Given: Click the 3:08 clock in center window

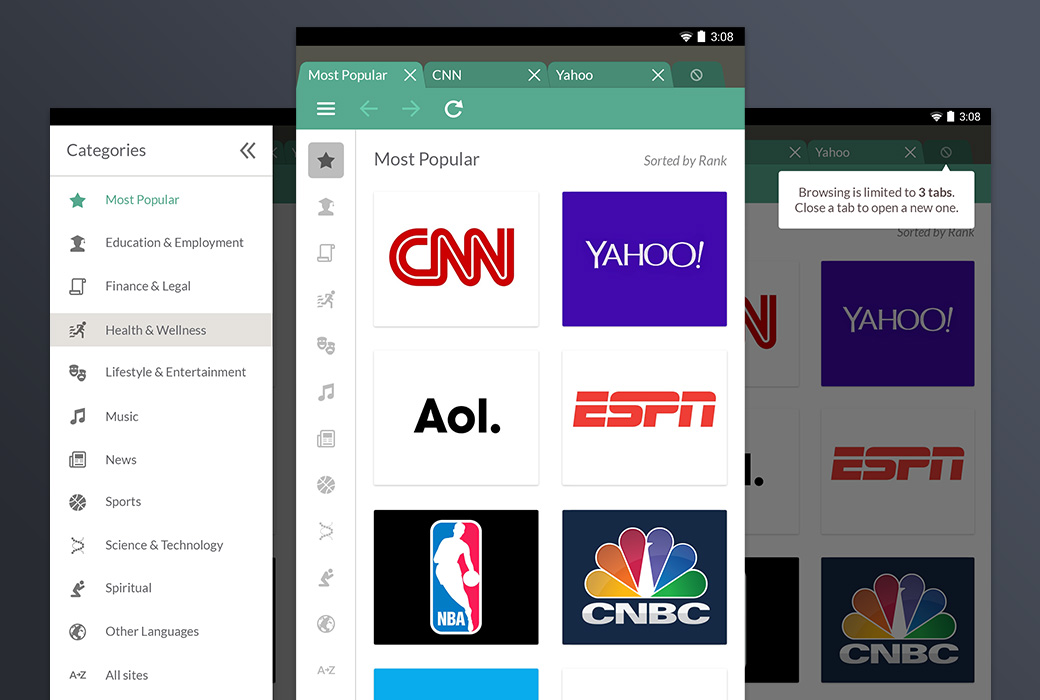Looking at the screenshot, I should coord(722,37).
